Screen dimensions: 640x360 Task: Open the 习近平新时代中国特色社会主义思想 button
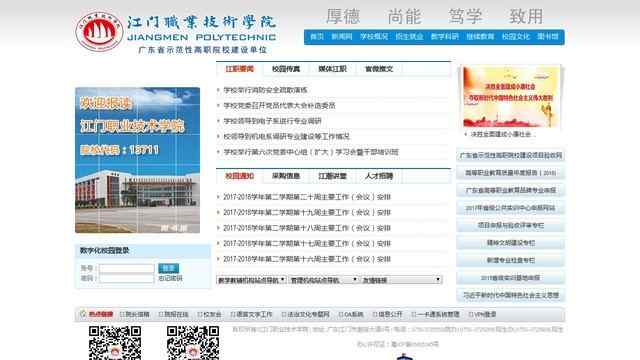511,295
